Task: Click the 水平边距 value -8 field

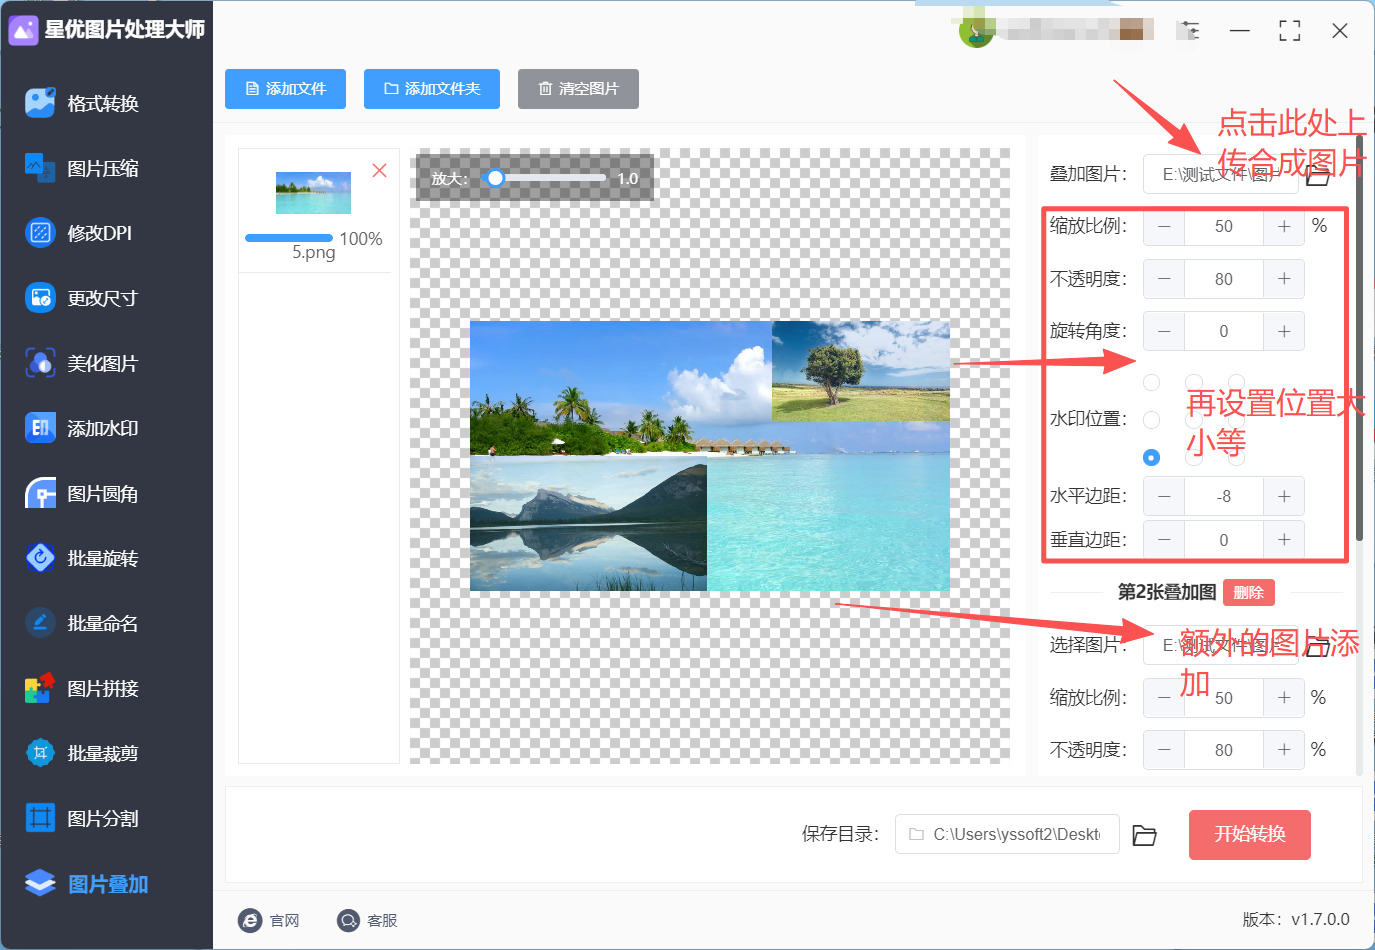Action: coord(1224,496)
